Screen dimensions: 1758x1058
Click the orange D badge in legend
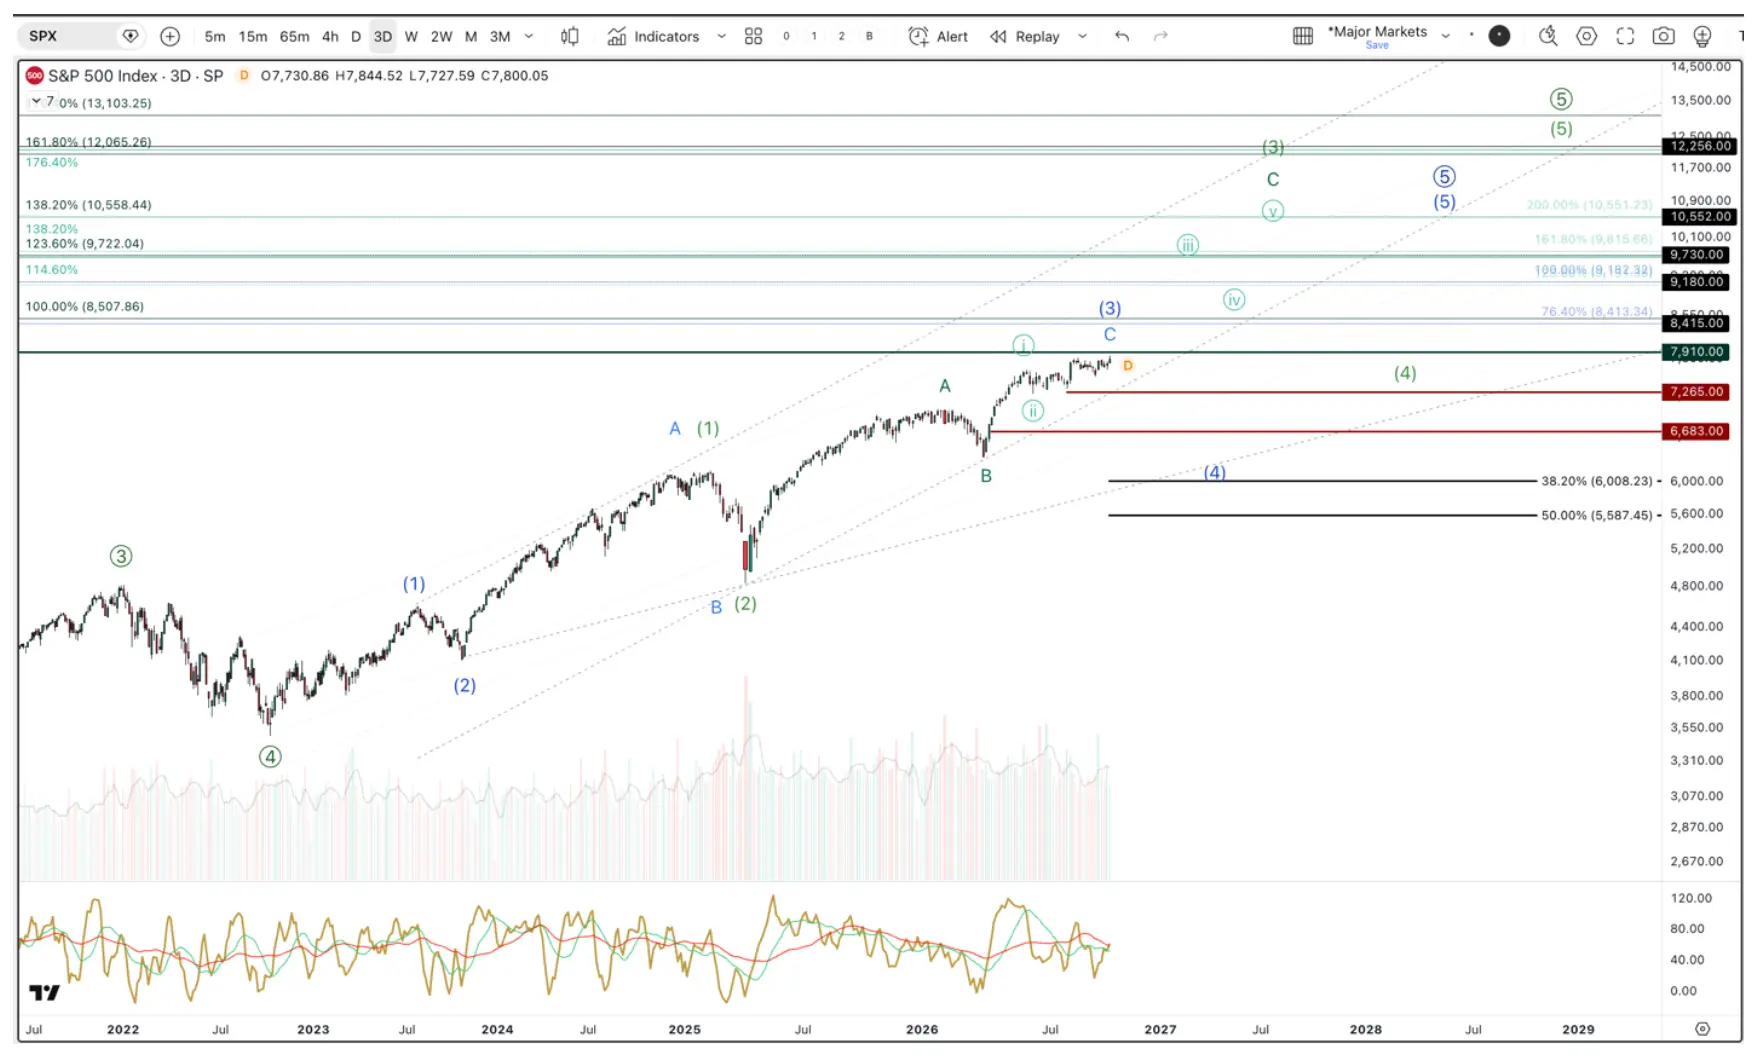243,75
